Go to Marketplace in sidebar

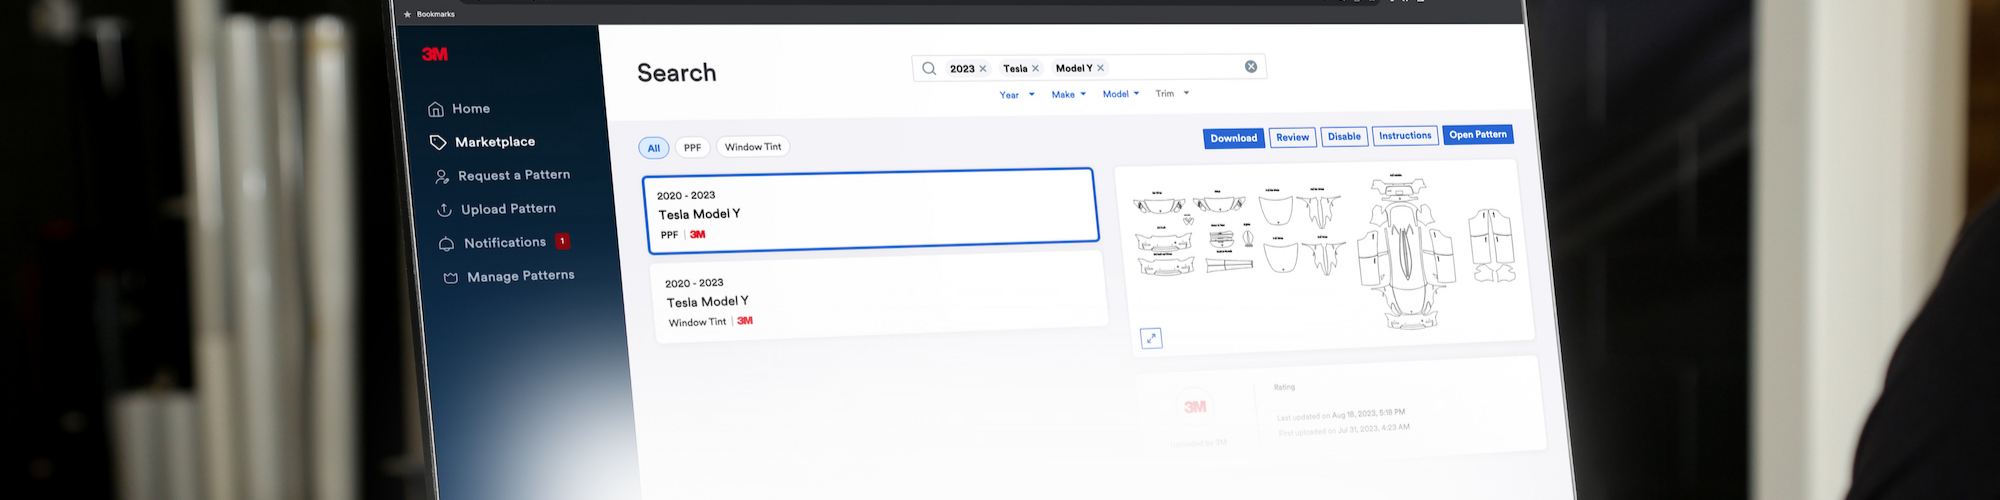[494, 142]
